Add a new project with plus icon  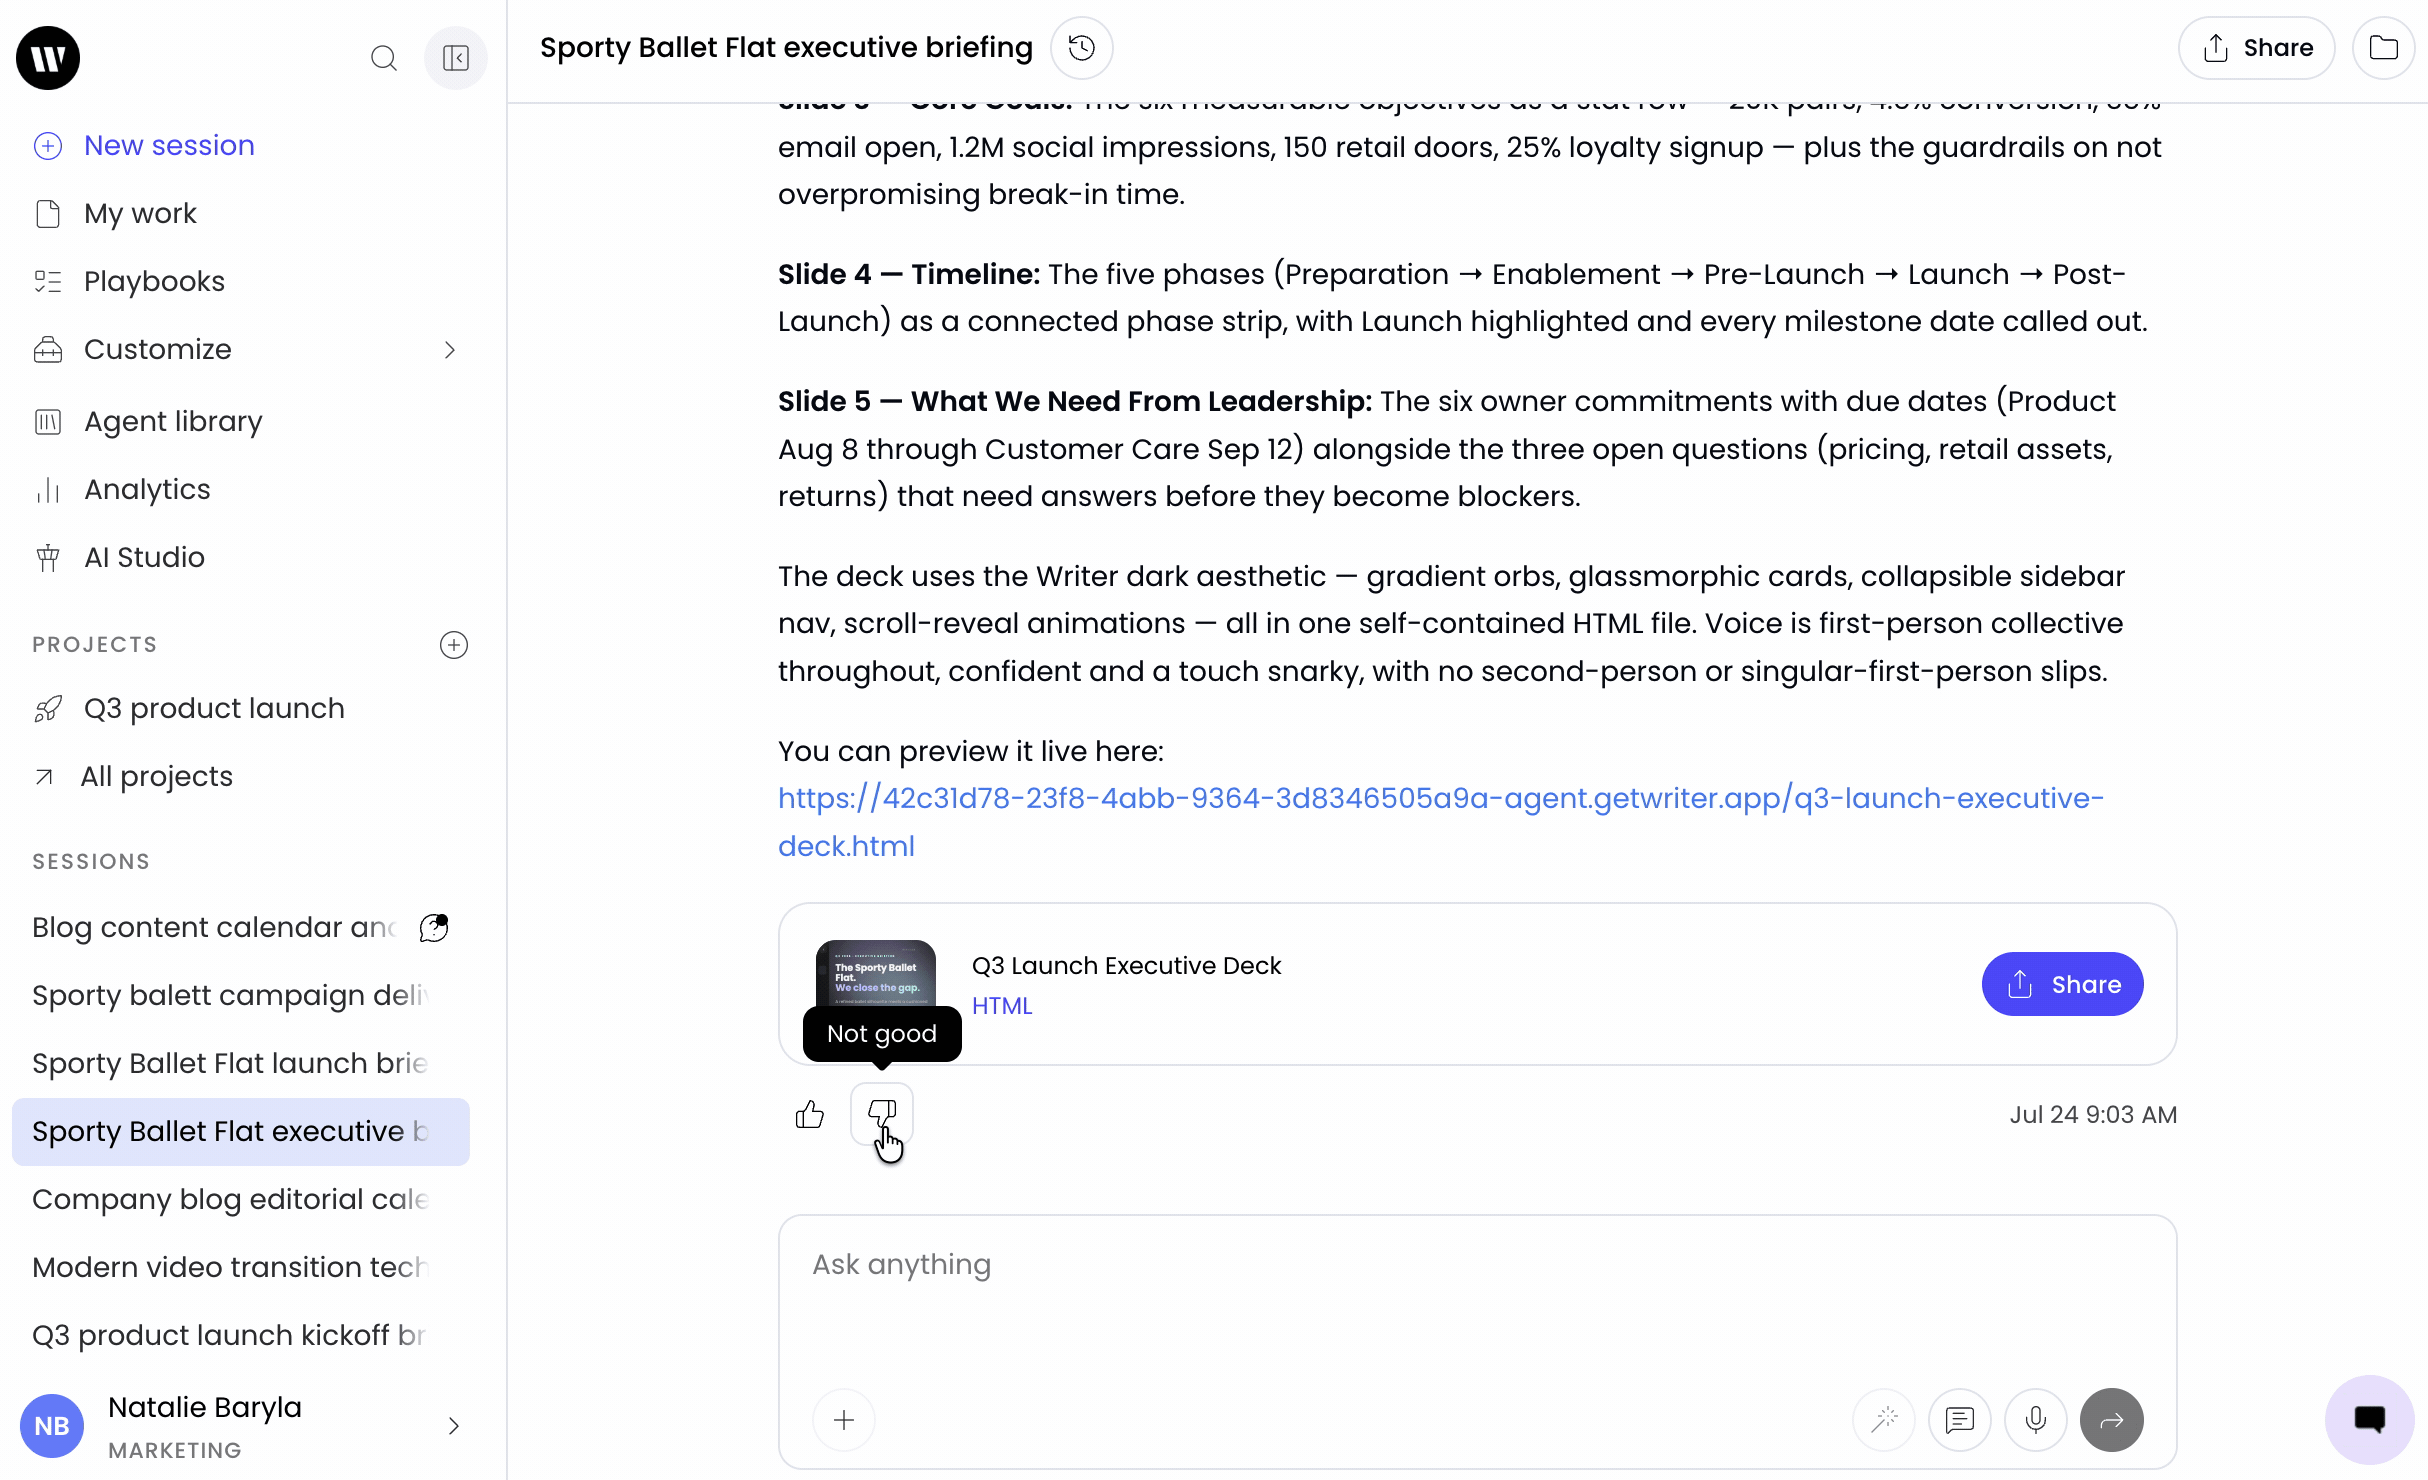[454, 645]
